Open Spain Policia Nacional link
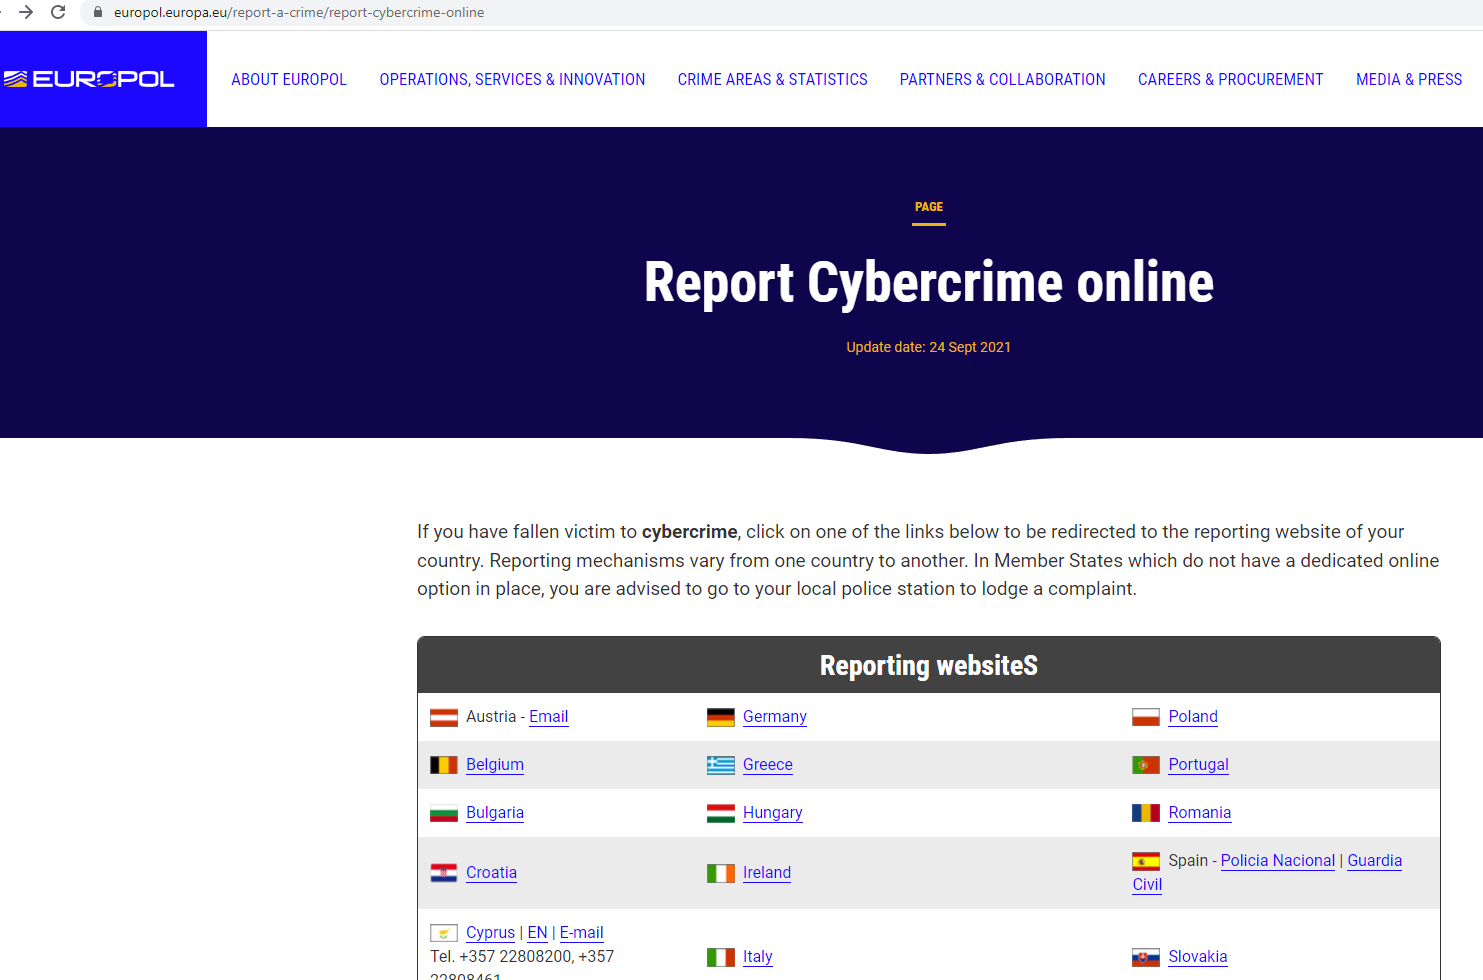The height and width of the screenshot is (980, 1483). 1278,861
